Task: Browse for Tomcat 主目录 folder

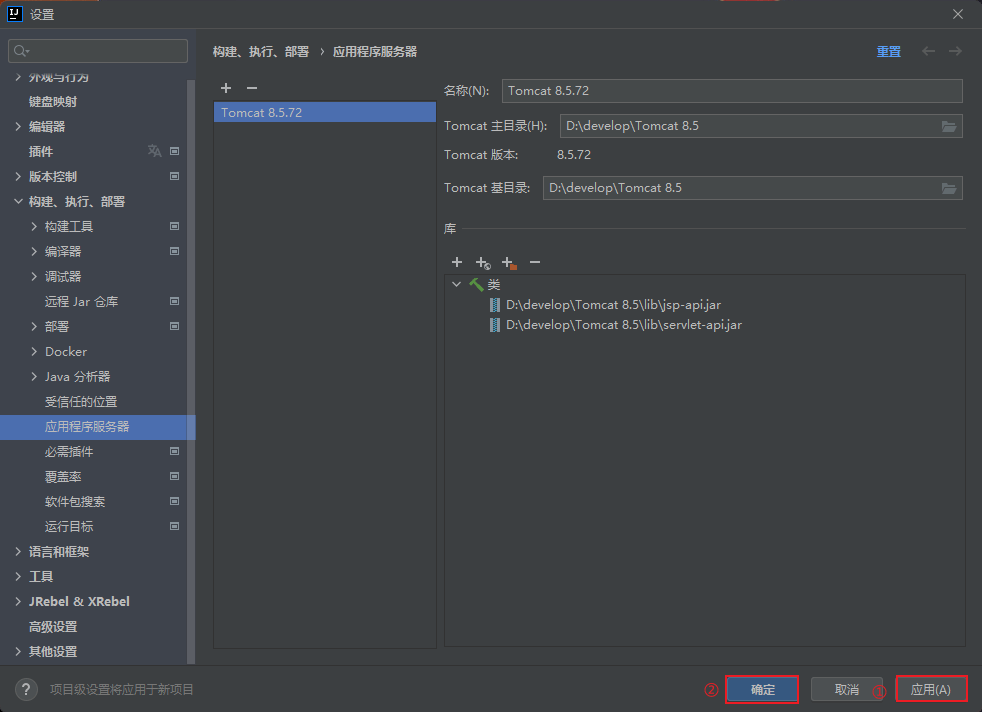Action: tap(949, 126)
